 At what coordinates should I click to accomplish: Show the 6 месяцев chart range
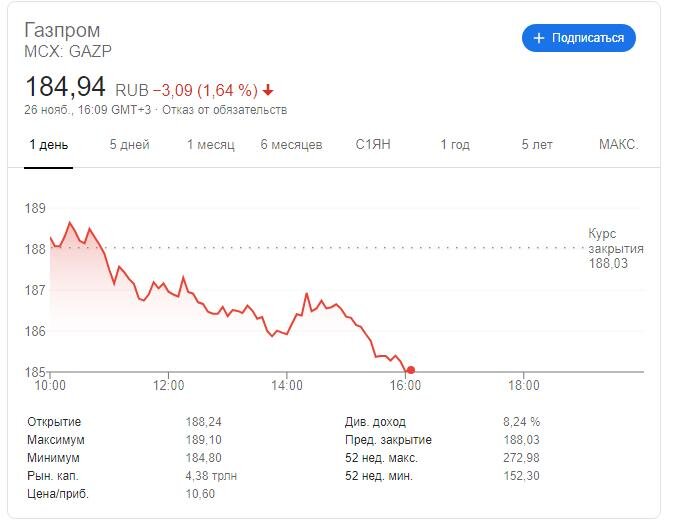click(291, 145)
